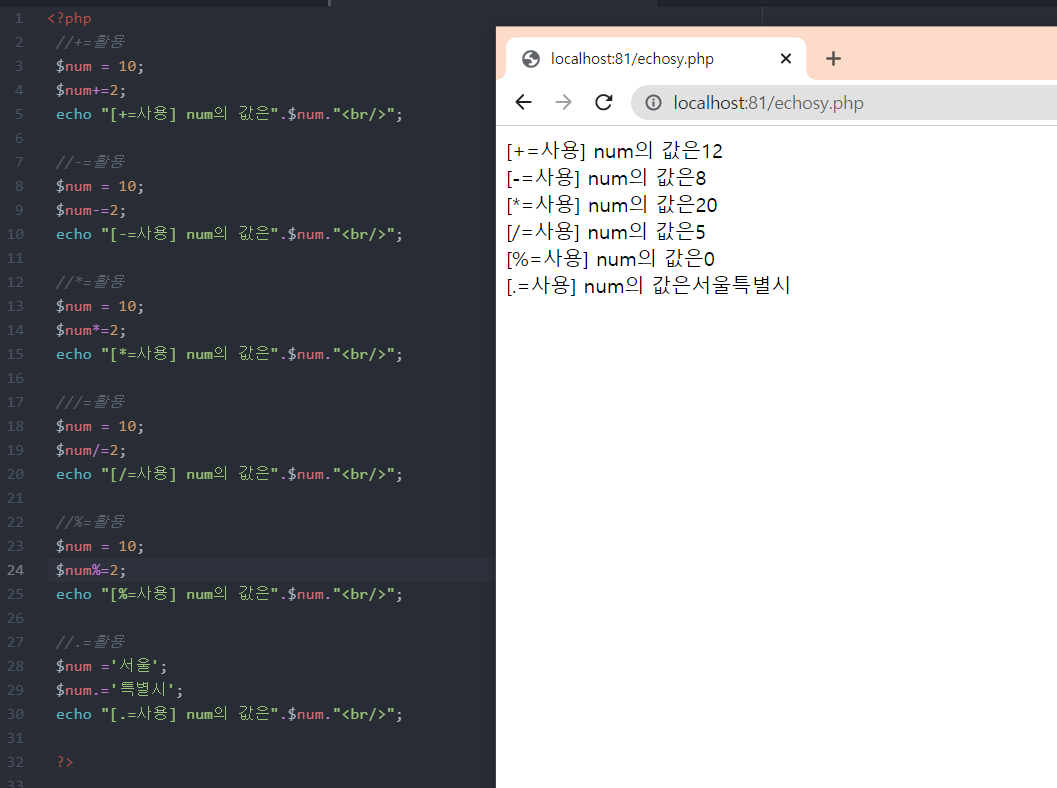Click code line $num+=2;
Screen dimensions: 1057x788
pos(91,90)
